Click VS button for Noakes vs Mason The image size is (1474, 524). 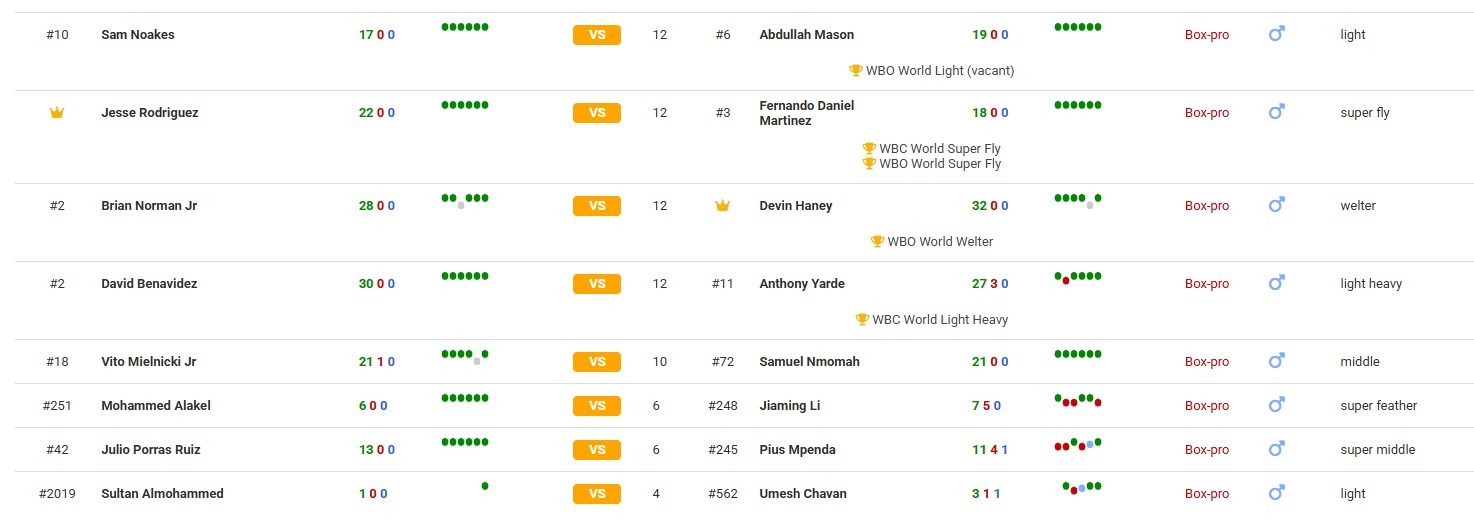click(x=597, y=35)
